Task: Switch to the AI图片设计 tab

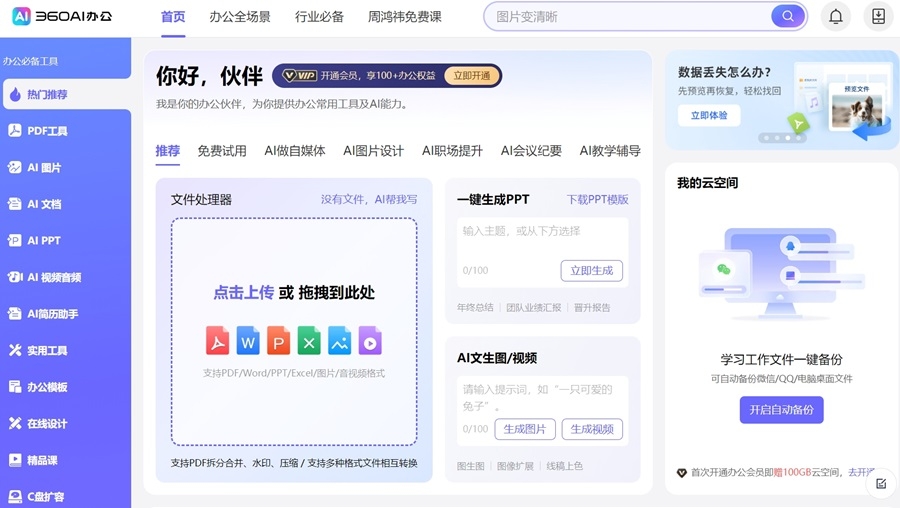Action: [374, 151]
